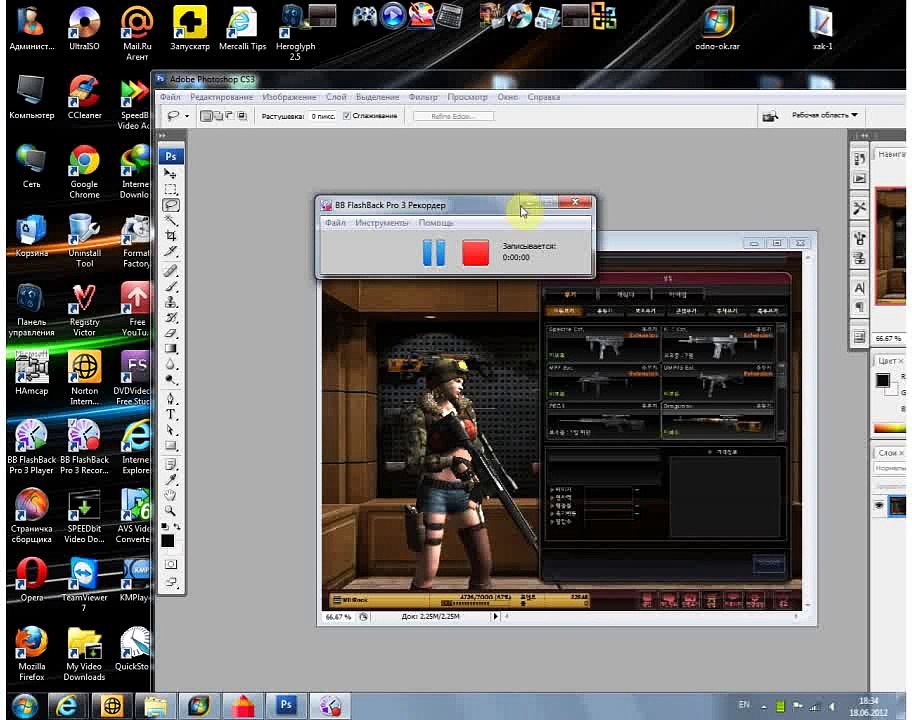Open Инструменты menu in FlashBack recorder
912x720 pixels.
click(x=381, y=223)
